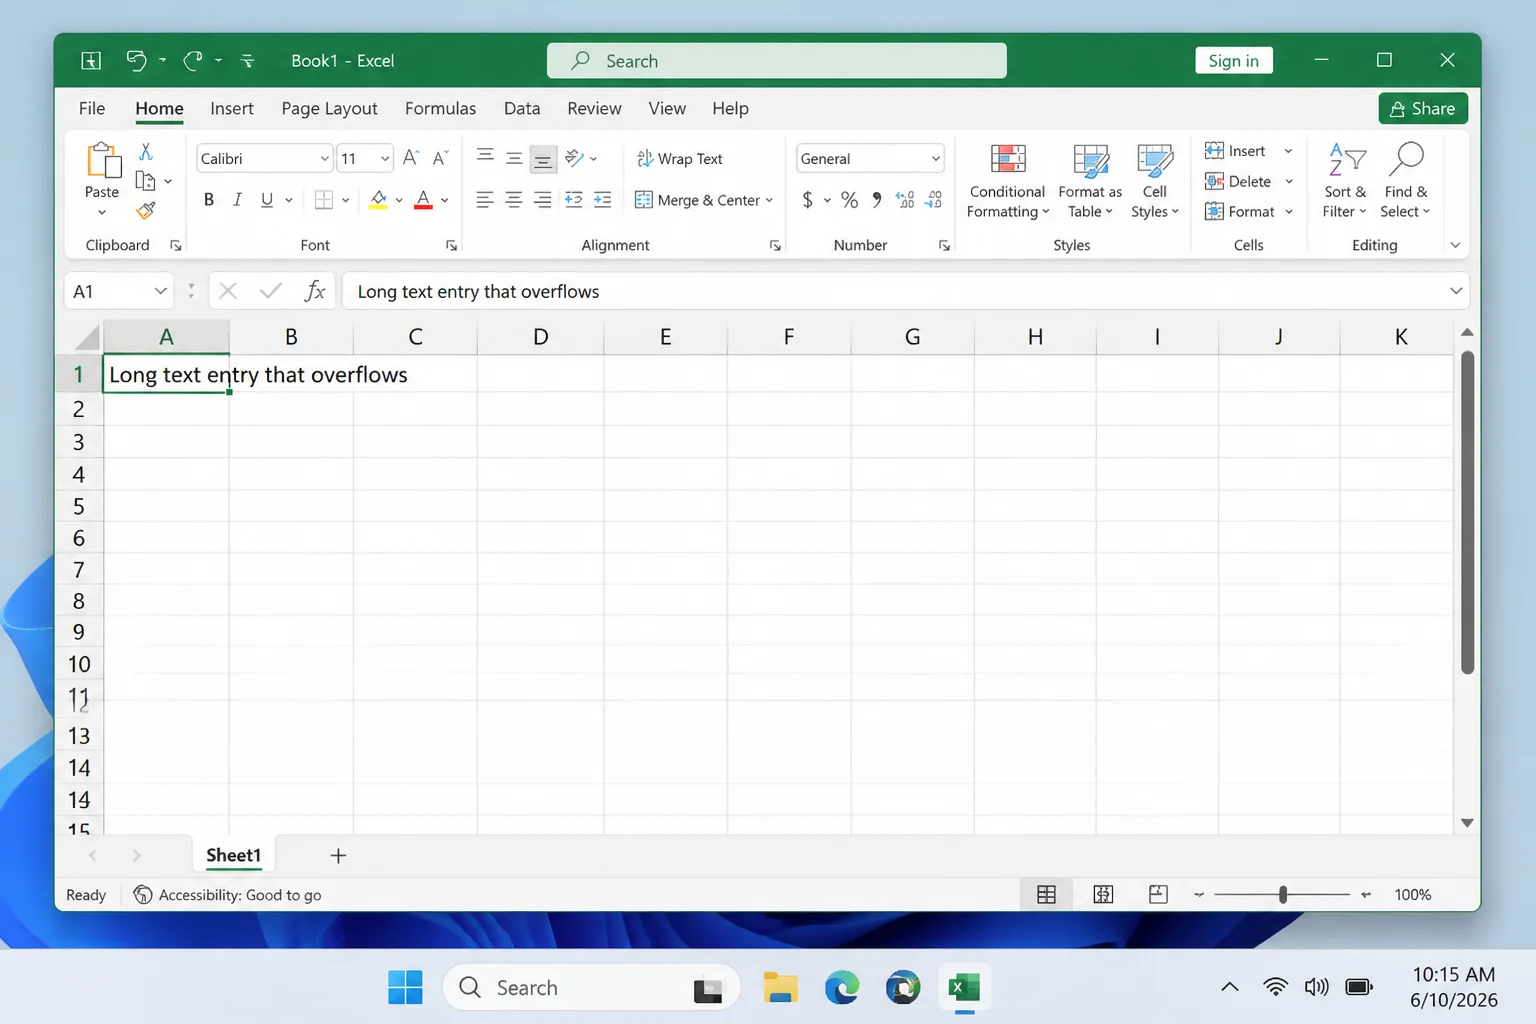The width and height of the screenshot is (1536, 1024).
Task: Switch to the Page Layout tab
Action: (329, 108)
